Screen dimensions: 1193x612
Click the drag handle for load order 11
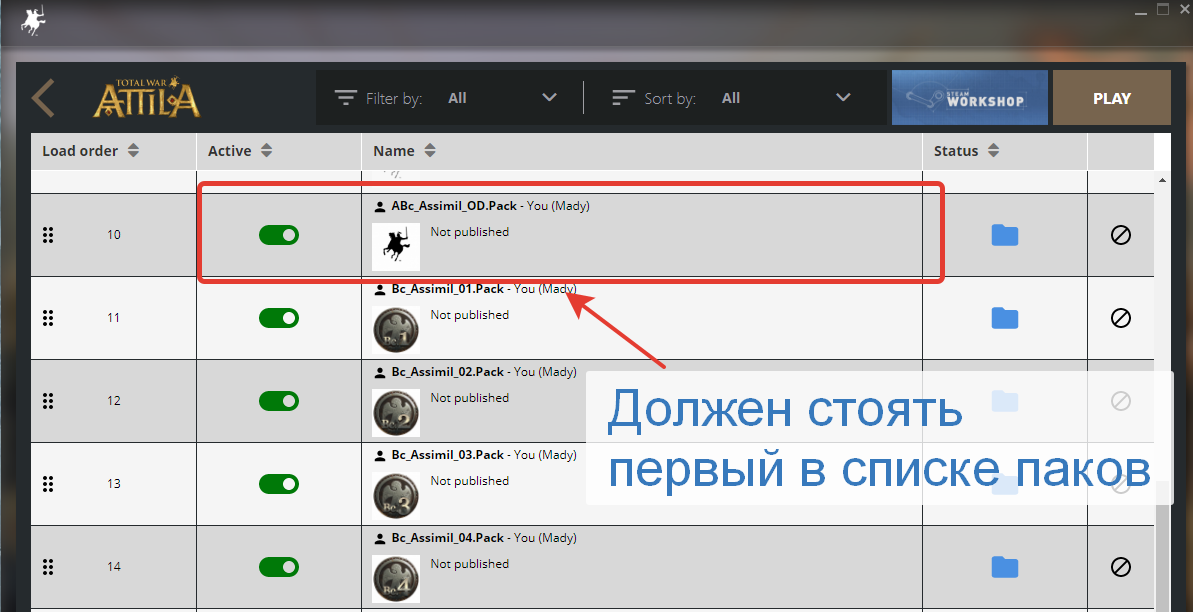click(48, 317)
